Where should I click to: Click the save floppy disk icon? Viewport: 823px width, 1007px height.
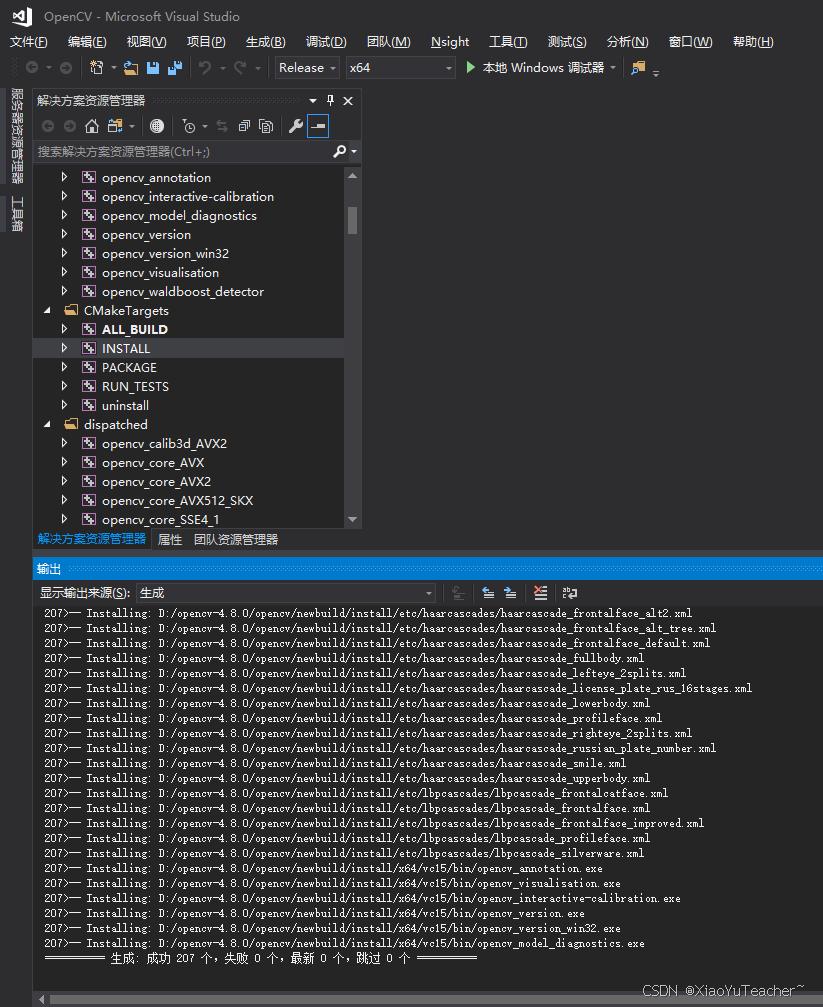click(x=153, y=67)
